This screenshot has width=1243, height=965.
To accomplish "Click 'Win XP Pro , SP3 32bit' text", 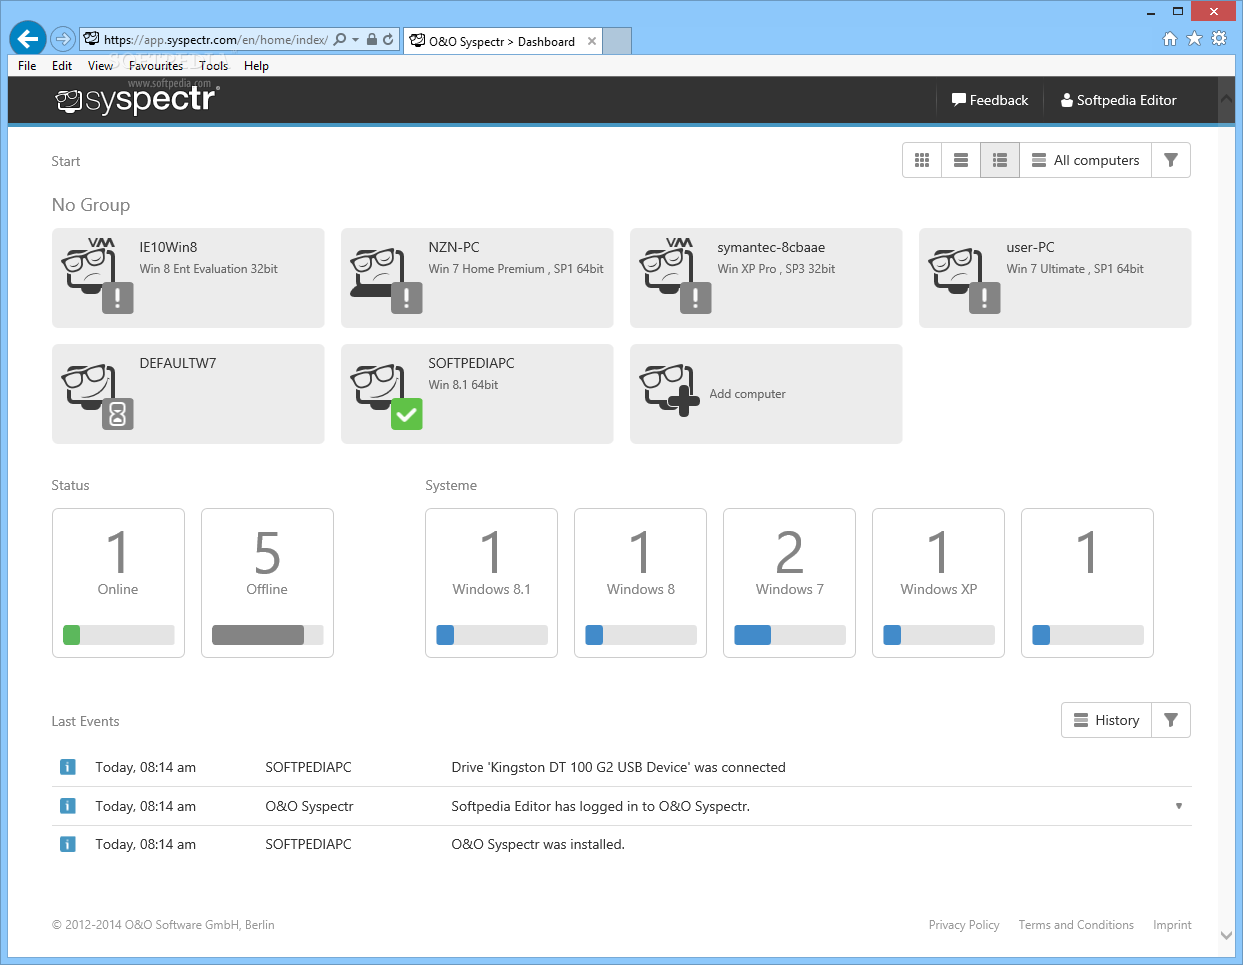I will (776, 269).
